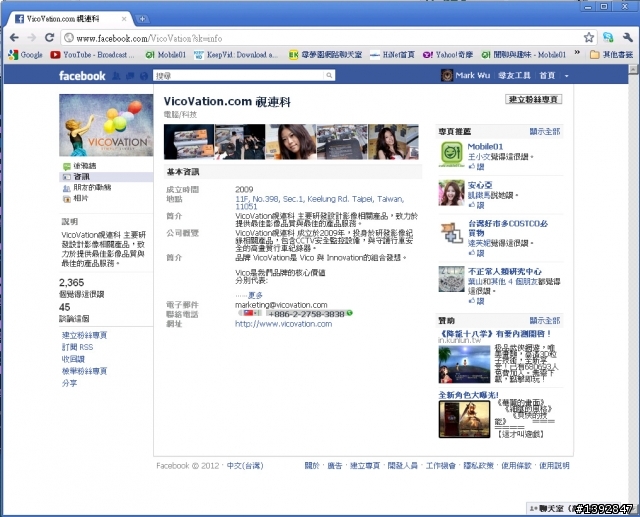Bookmark this page with the star icon
This screenshot has height=517, width=640.
tap(589, 38)
